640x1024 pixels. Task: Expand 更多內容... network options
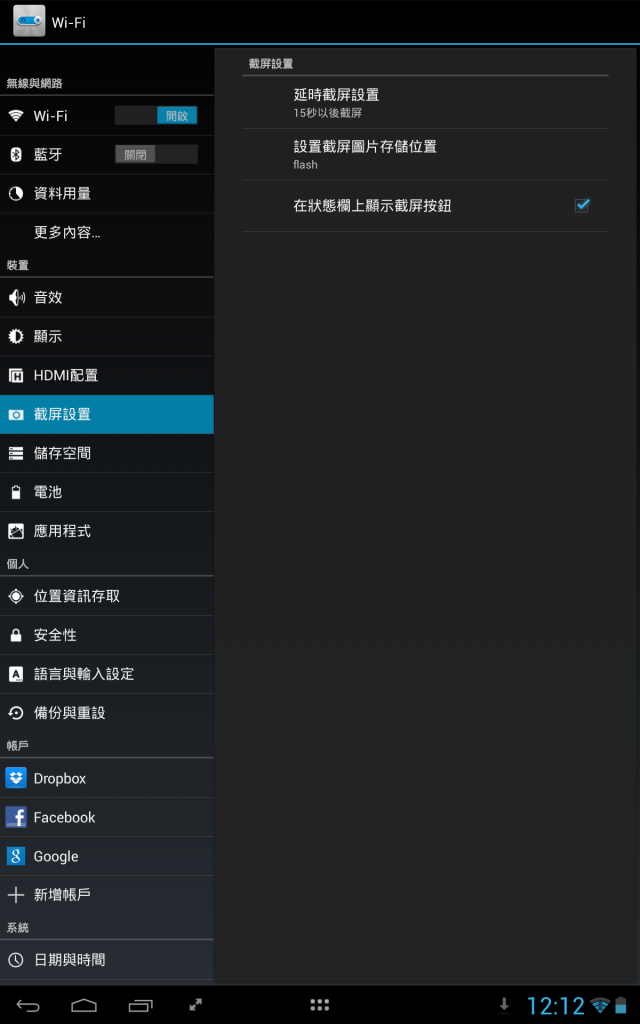(107, 232)
